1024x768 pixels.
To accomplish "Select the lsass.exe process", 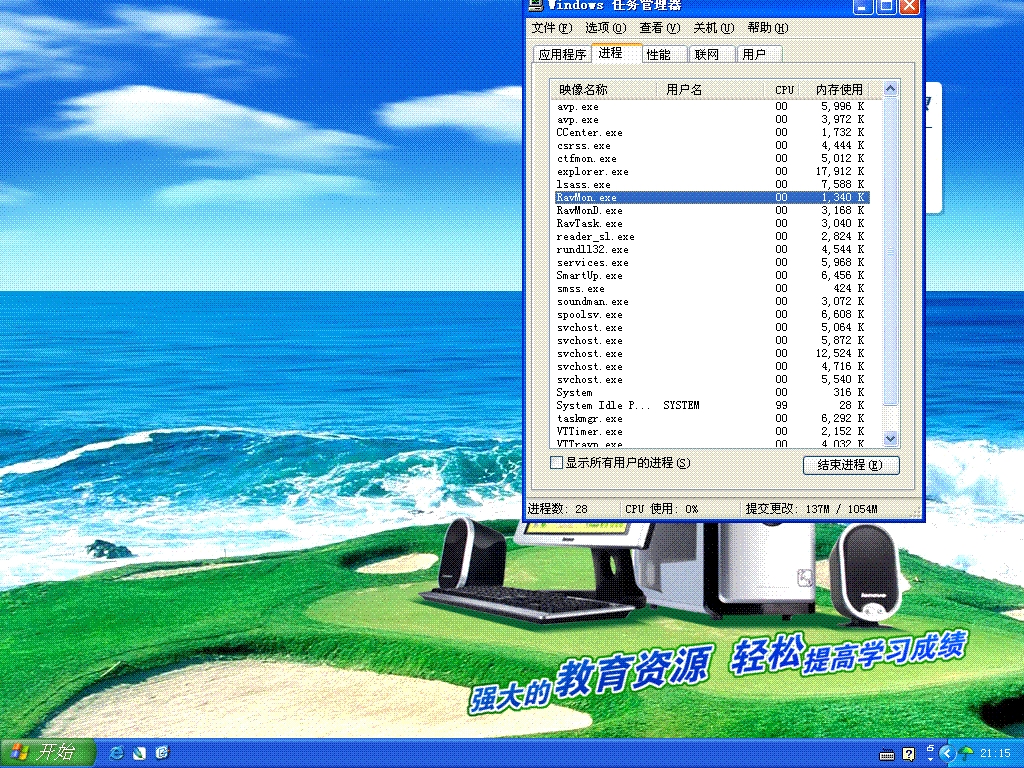I will [712, 184].
